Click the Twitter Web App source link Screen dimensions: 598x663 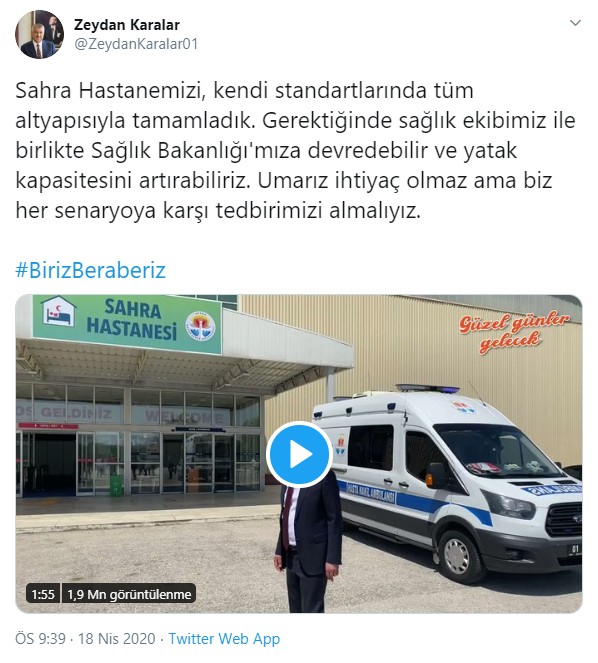point(224,638)
